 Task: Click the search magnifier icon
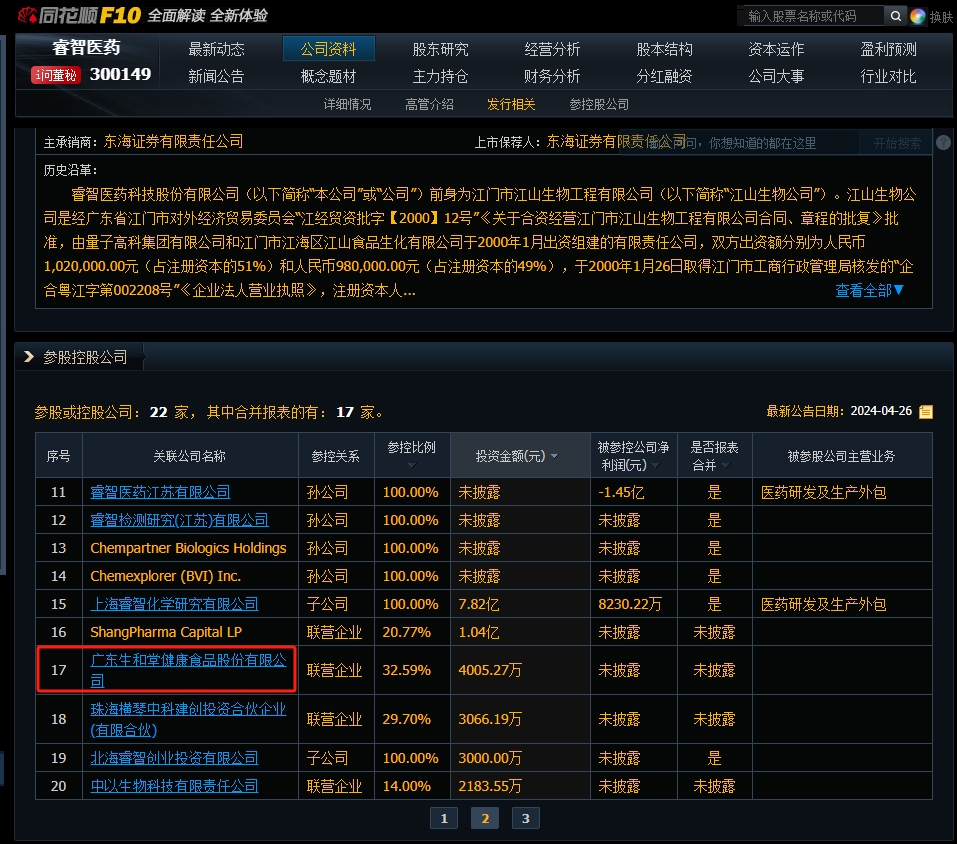[x=895, y=16]
